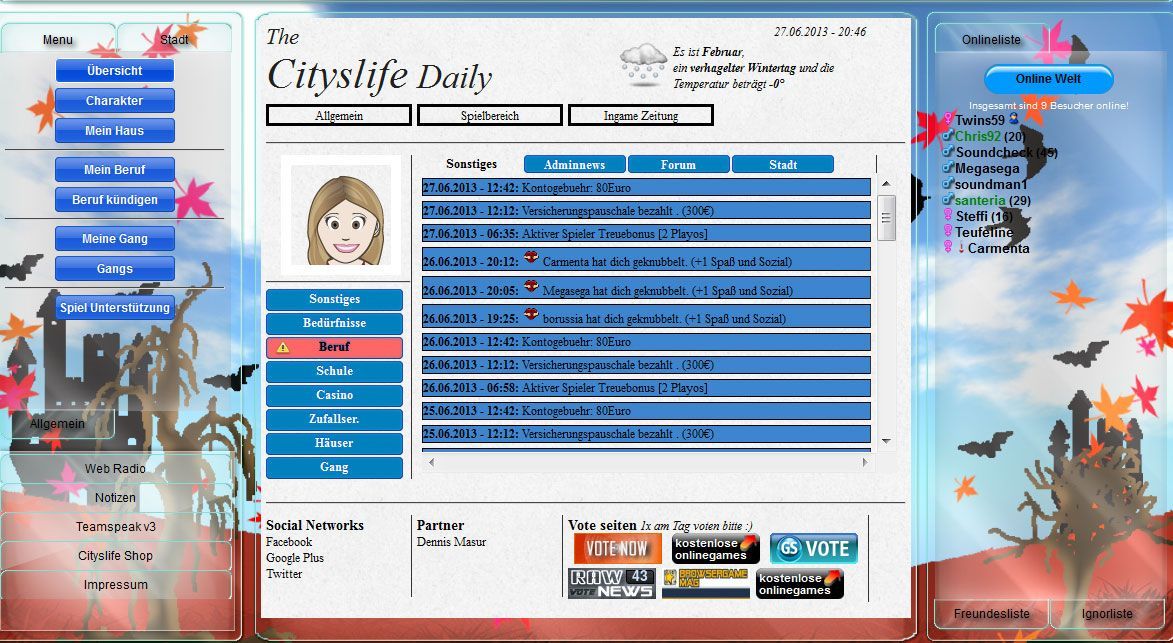
Task: Open the Ingame Zeitung section
Action: [640, 115]
